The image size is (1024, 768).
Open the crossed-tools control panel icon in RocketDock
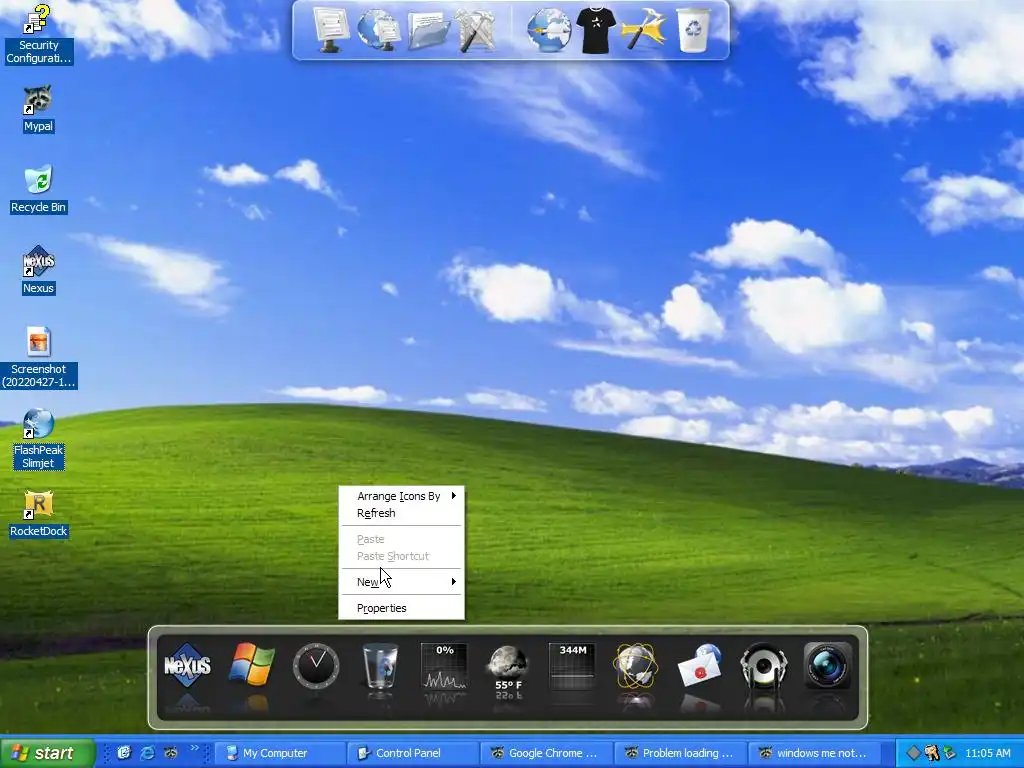pos(475,30)
